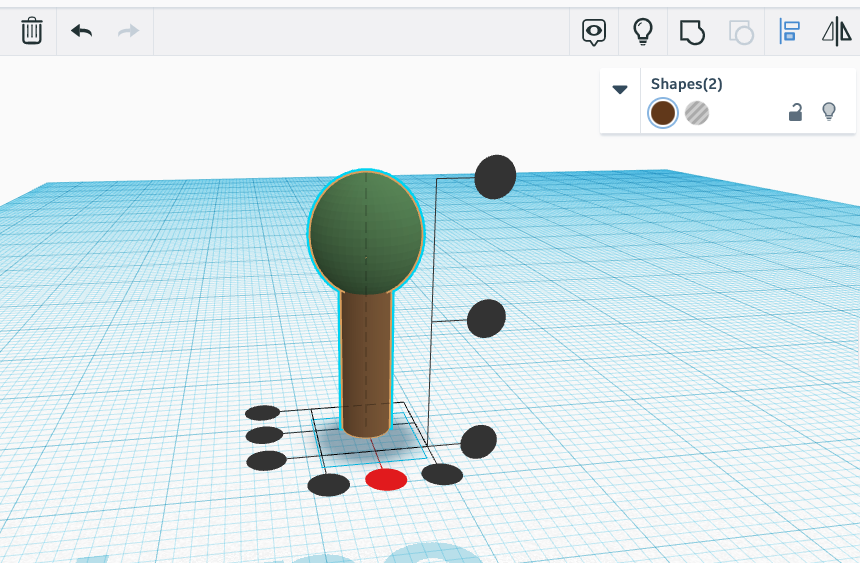The image size is (860, 563).
Task: Redo the undone action
Action: click(128, 31)
